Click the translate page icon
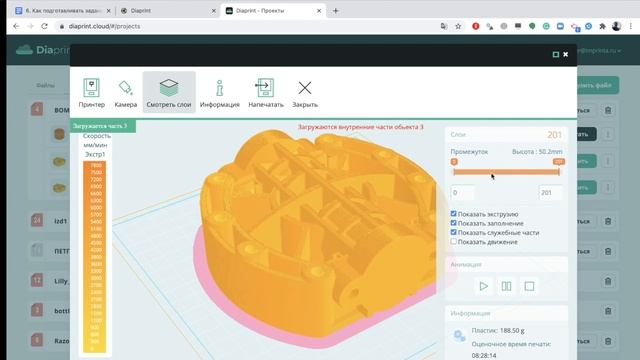Viewport: 640px width, 360px height. (x=444, y=26)
